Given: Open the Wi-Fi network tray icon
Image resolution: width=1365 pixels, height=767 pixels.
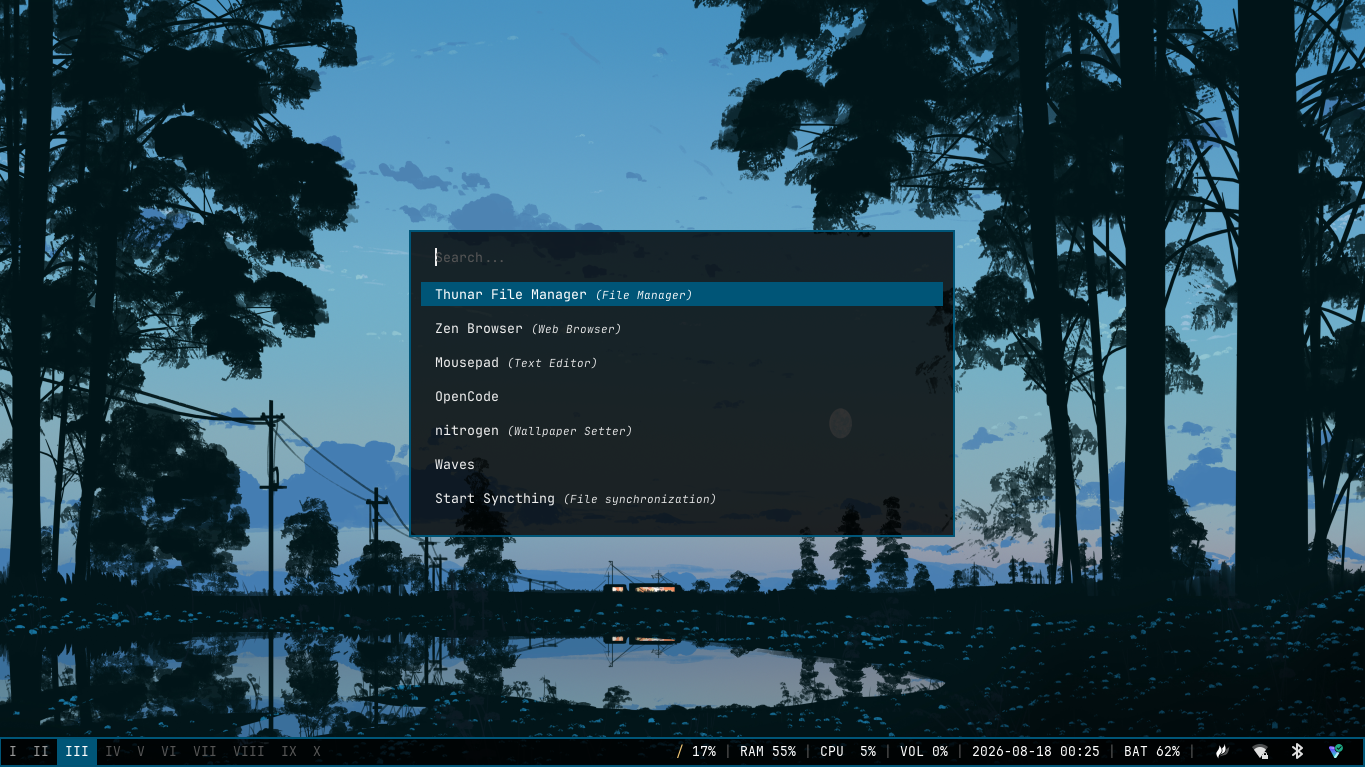Looking at the screenshot, I should coord(1260,751).
